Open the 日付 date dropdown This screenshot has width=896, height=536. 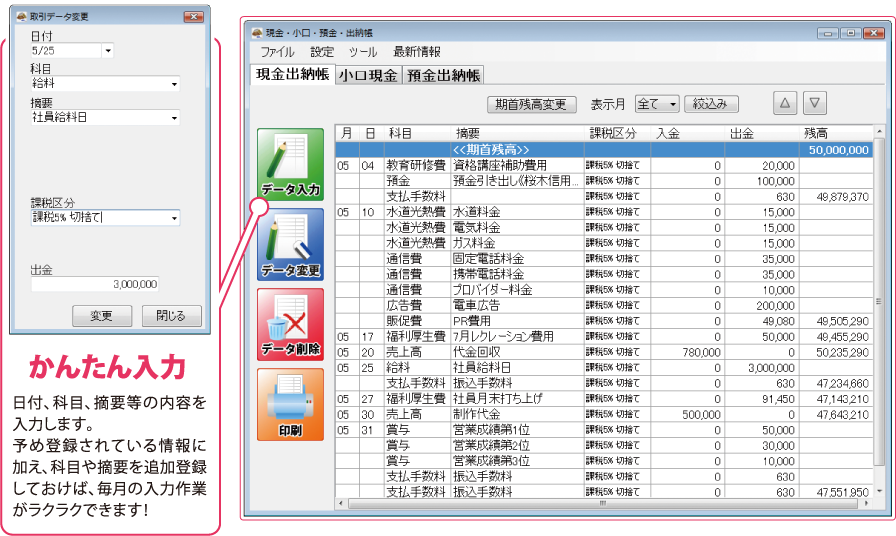click(x=108, y=50)
